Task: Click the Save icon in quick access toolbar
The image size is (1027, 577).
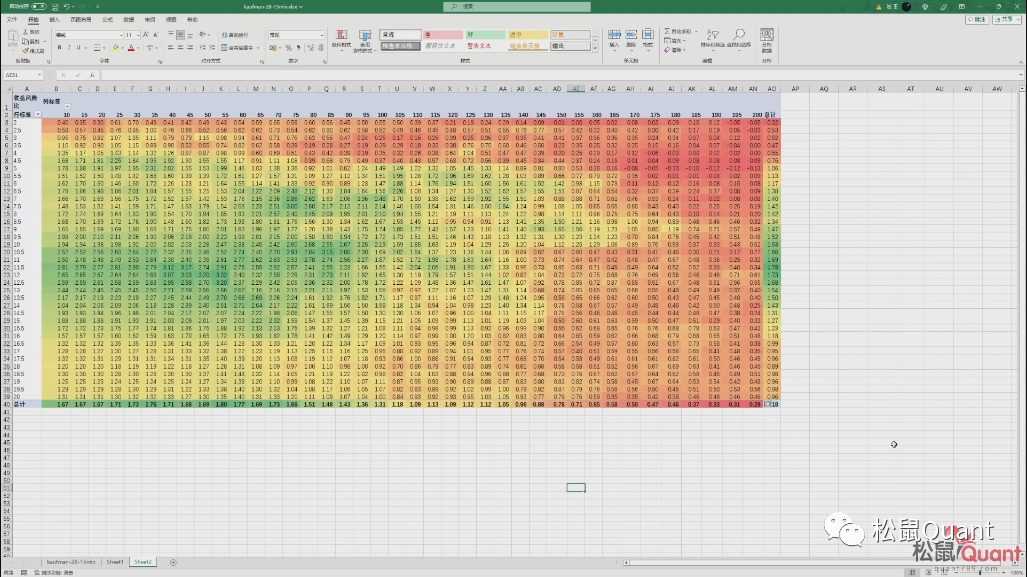Action: 55,7
